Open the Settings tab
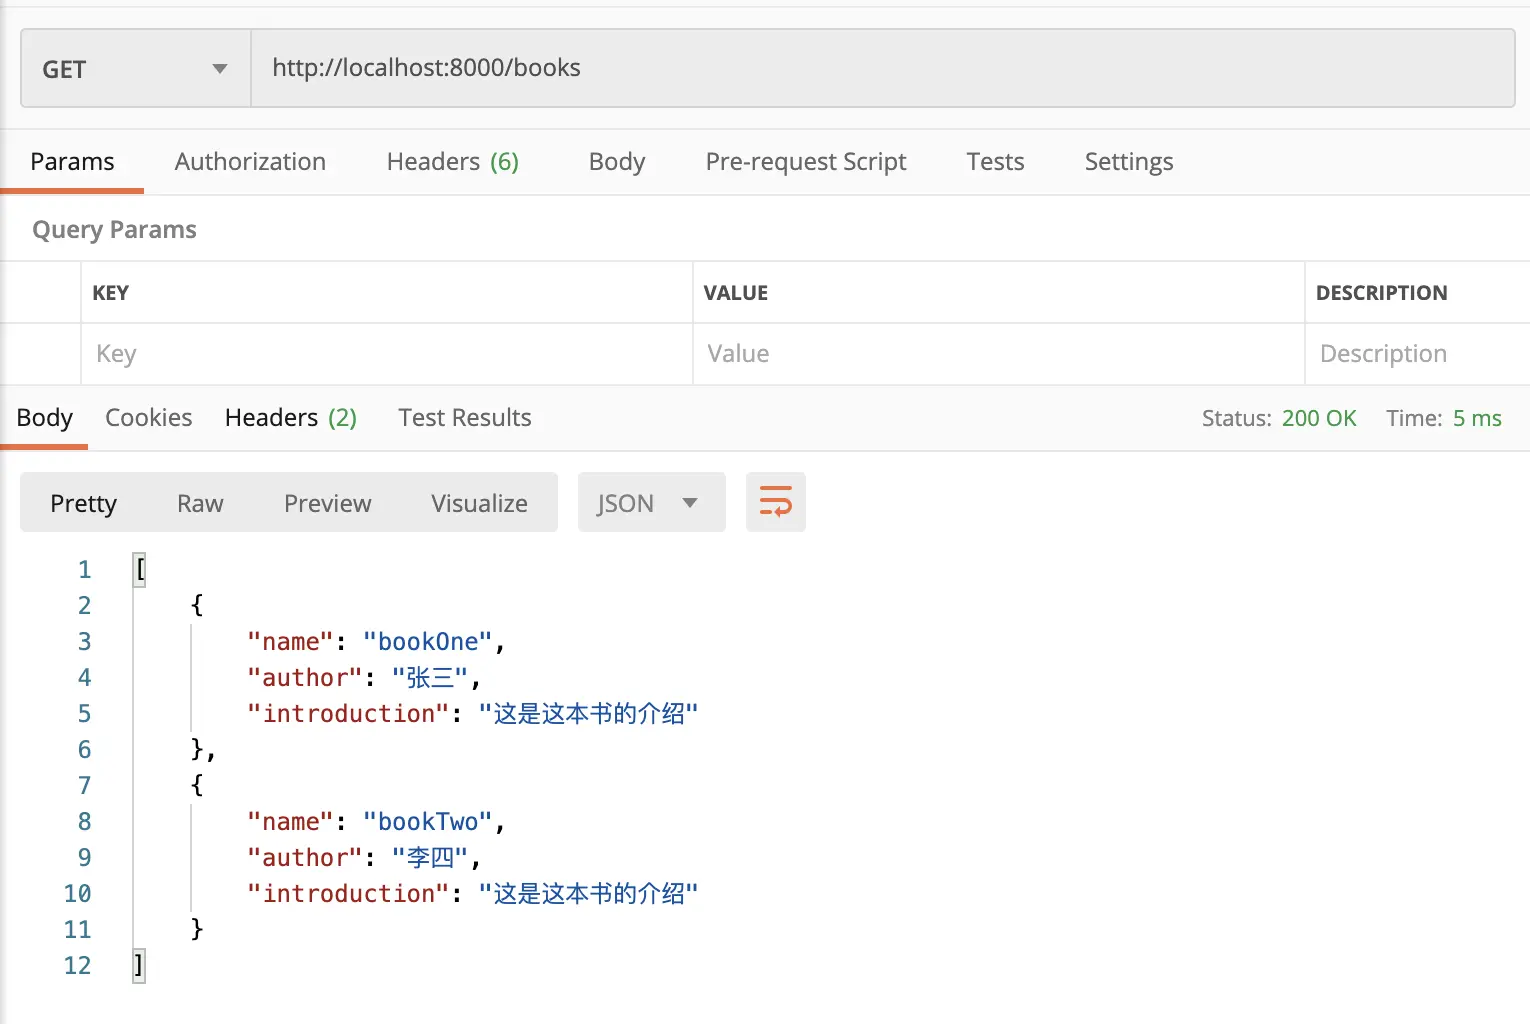 [1128, 162]
